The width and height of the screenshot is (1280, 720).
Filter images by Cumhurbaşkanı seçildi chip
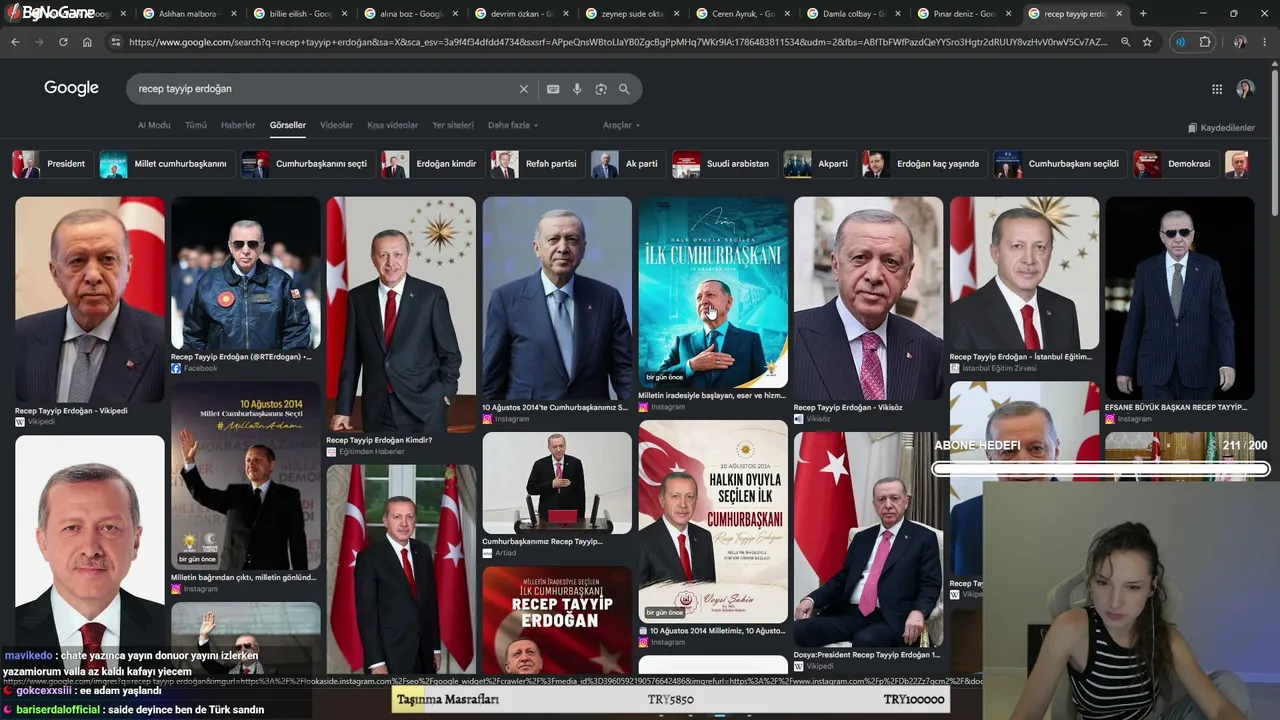pos(1060,164)
